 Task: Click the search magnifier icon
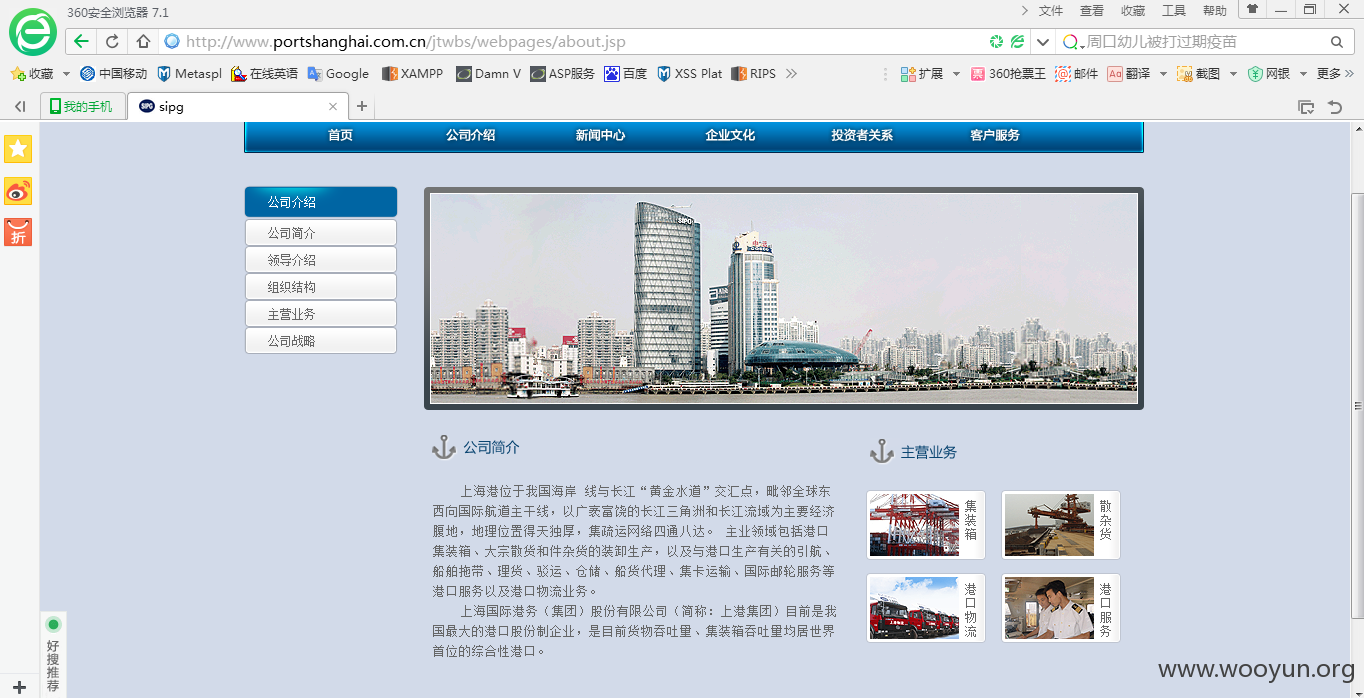pyautogui.click(x=1337, y=41)
